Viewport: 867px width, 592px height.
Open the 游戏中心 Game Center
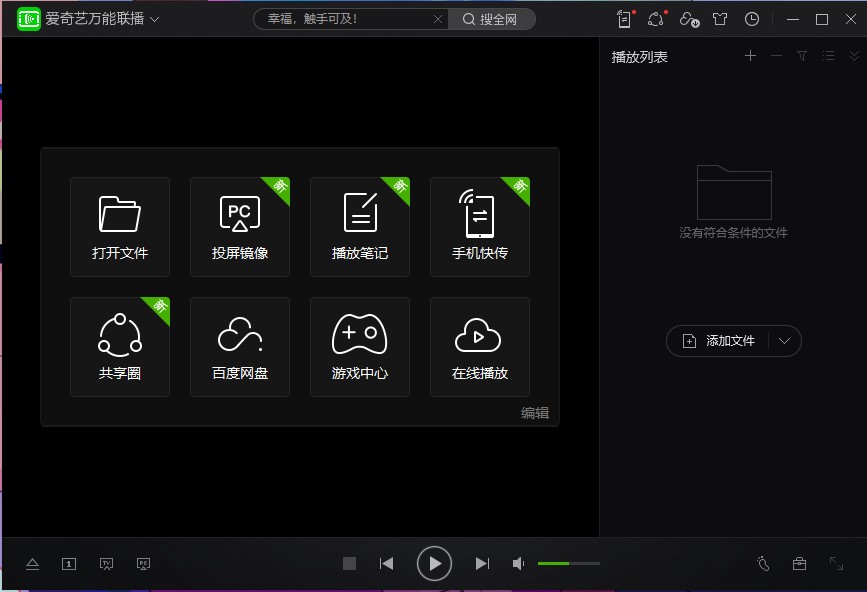pos(359,347)
